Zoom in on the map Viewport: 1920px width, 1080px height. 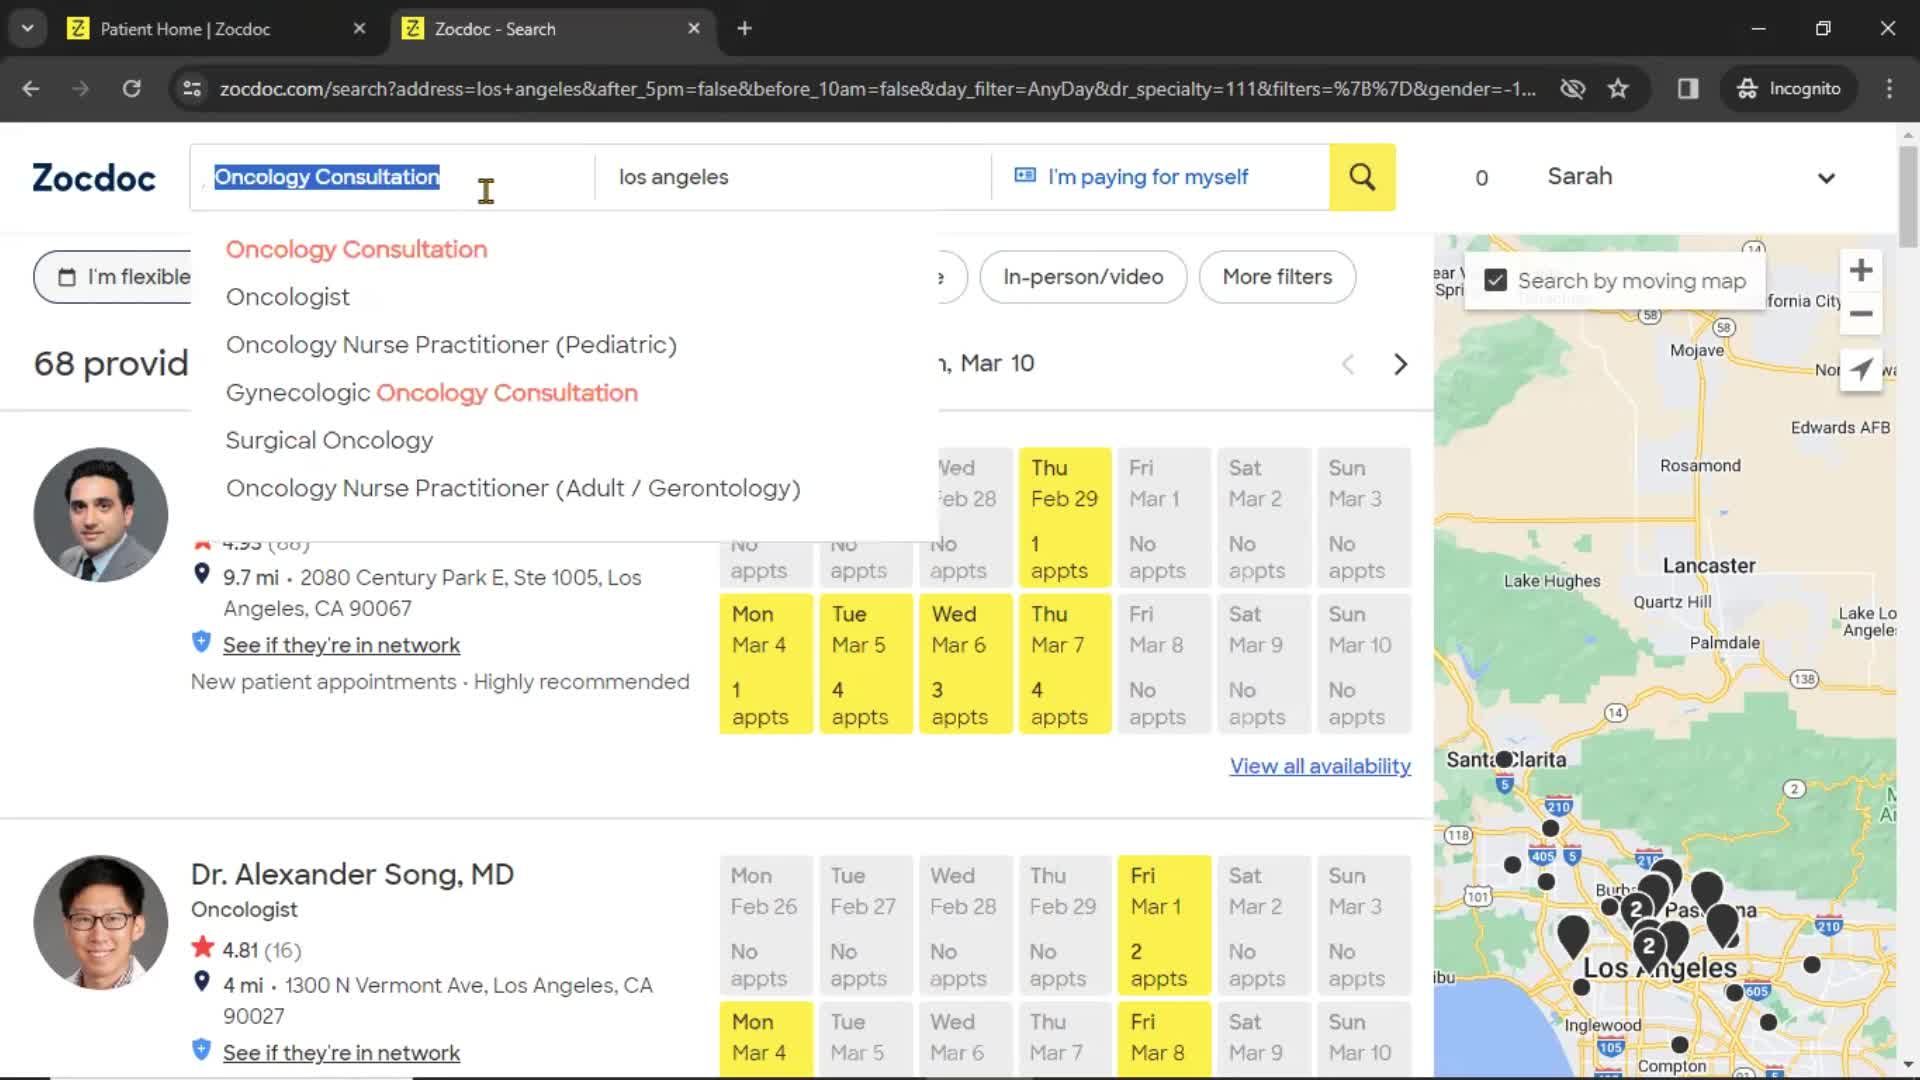(1860, 270)
